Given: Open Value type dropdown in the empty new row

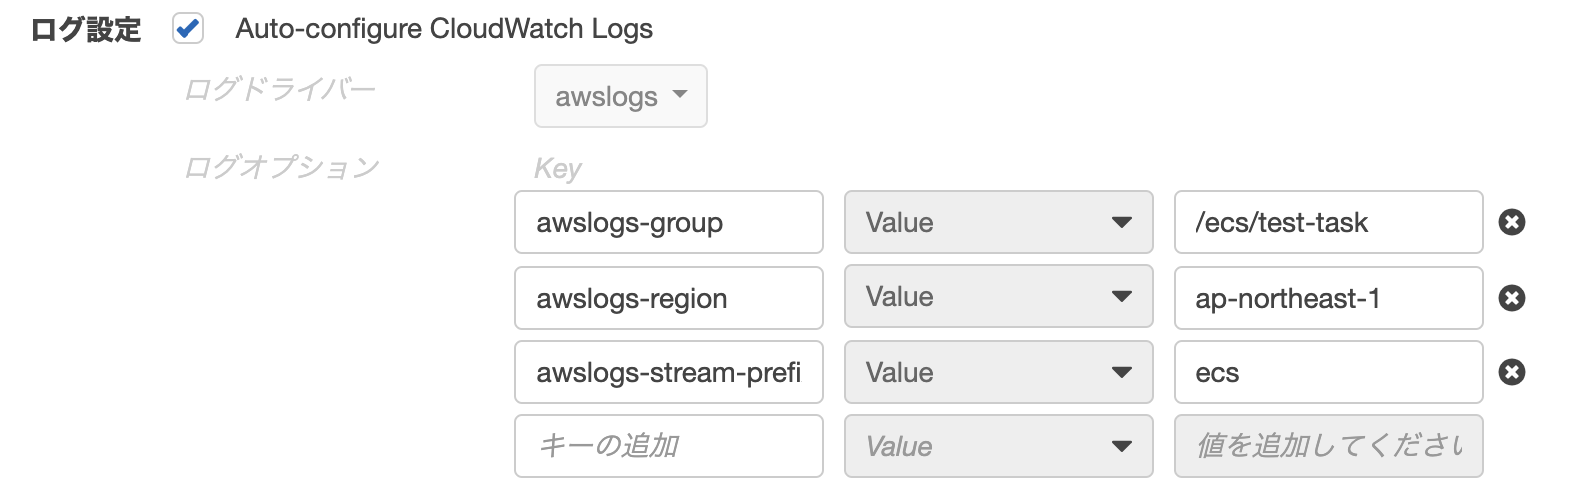Looking at the screenshot, I should point(998,446).
